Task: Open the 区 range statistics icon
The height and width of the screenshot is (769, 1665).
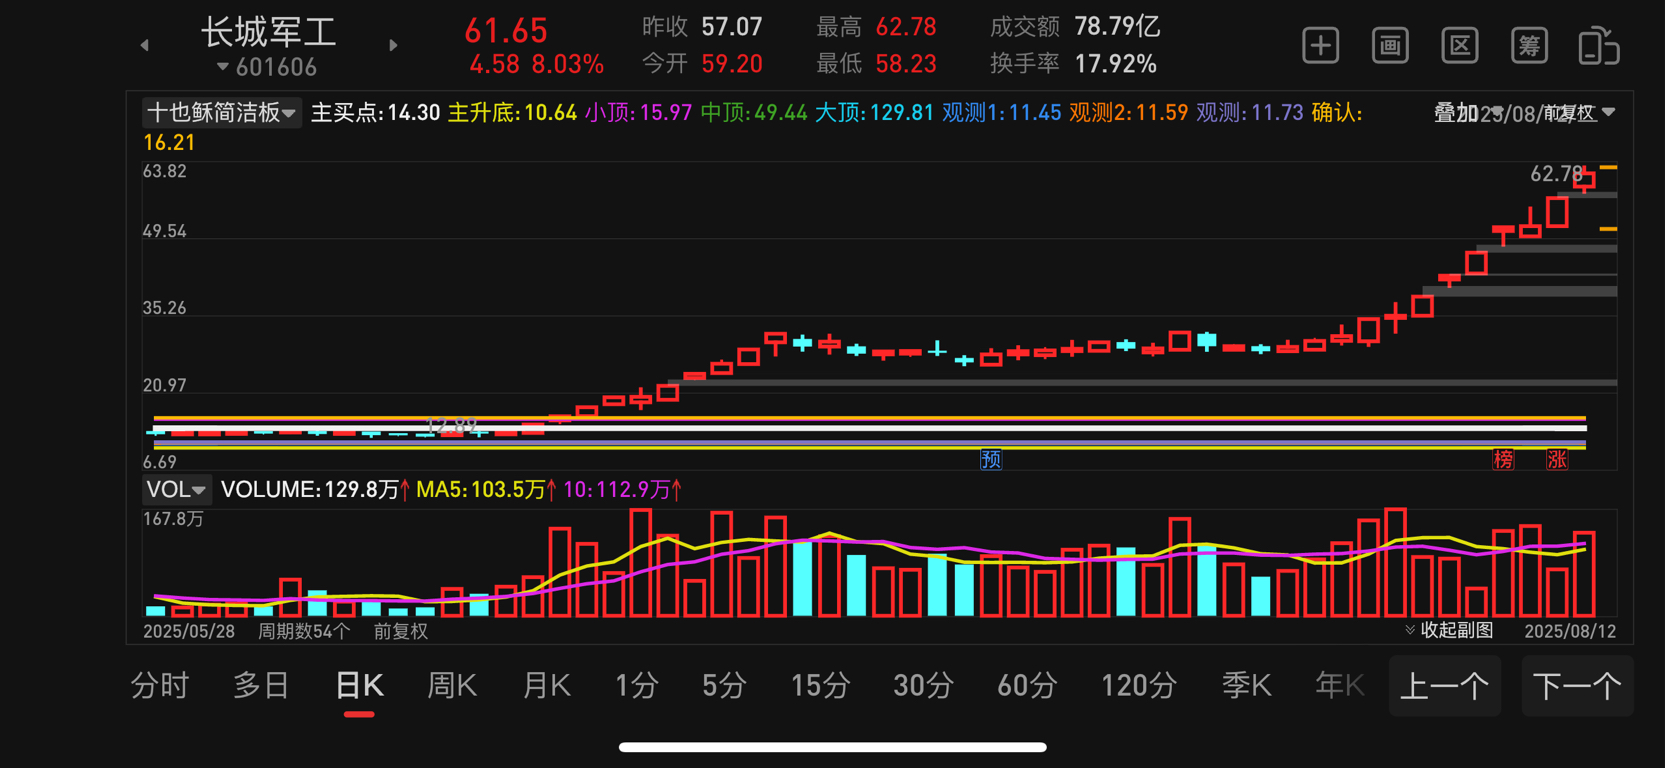Action: 1460,45
